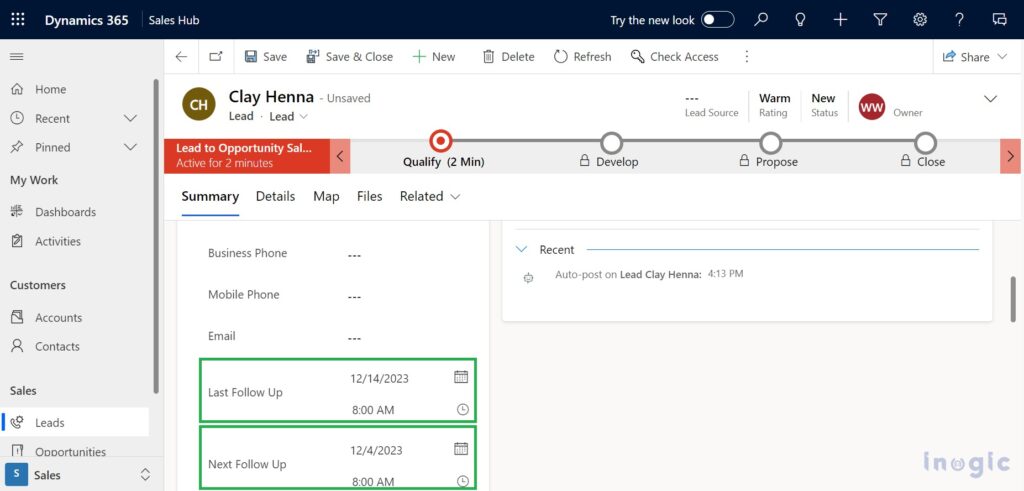Open the app launcher waffle icon
Viewport: 1024px width, 491px height.
pos(18,20)
